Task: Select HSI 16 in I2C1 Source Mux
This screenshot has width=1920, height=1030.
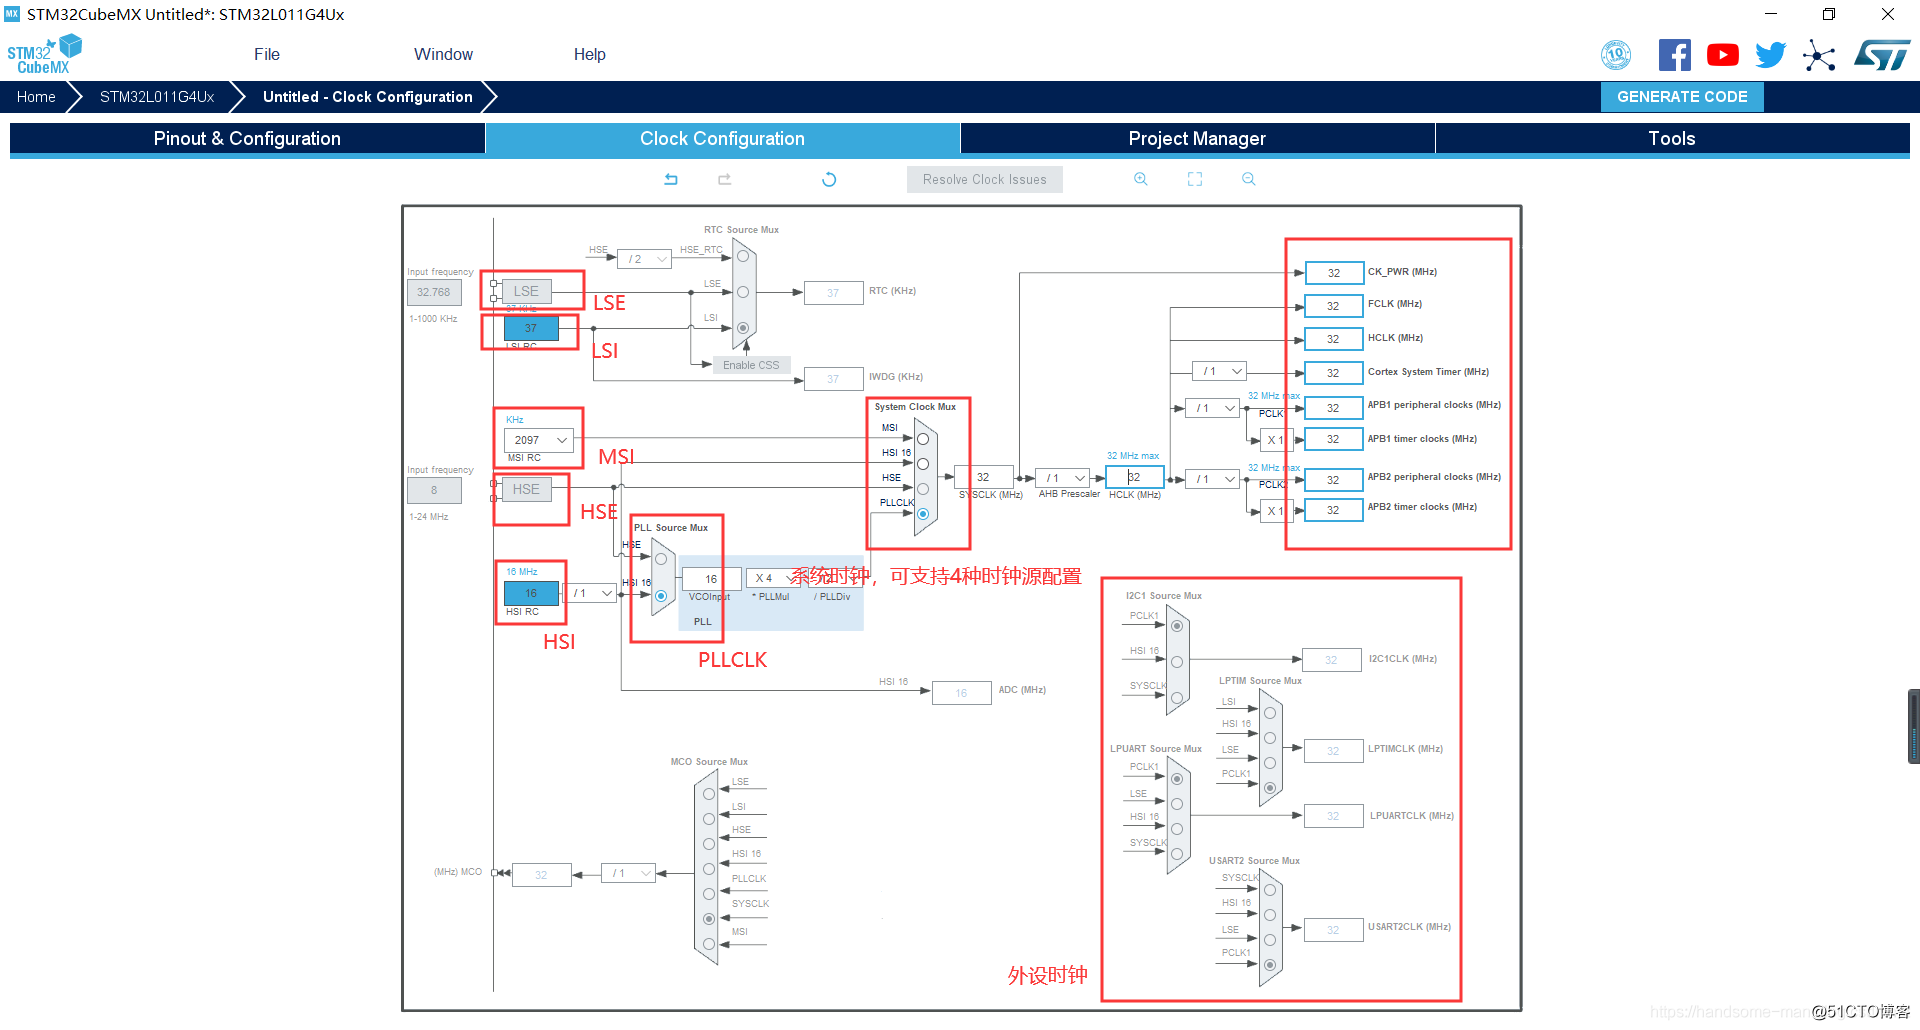Action: click(x=1177, y=662)
